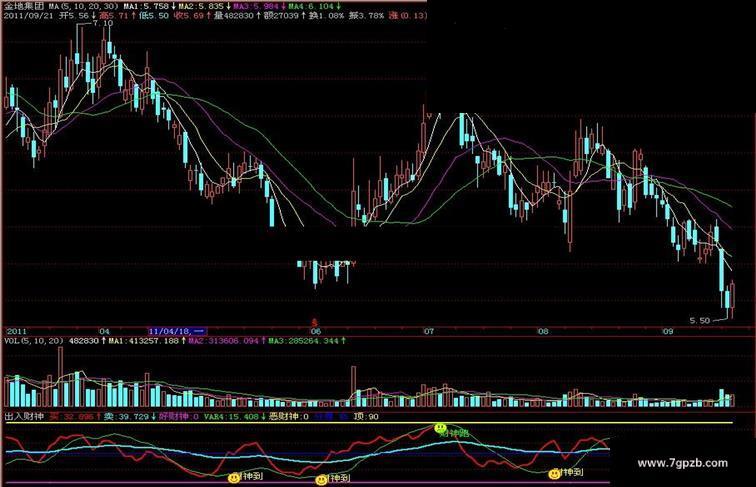Click the volume MA3:285264.344 value

(303, 341)
